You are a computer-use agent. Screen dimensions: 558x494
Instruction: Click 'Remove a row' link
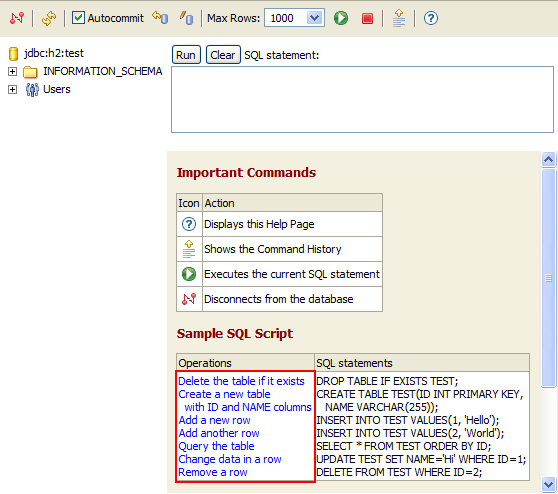click(x=213, y=472)
